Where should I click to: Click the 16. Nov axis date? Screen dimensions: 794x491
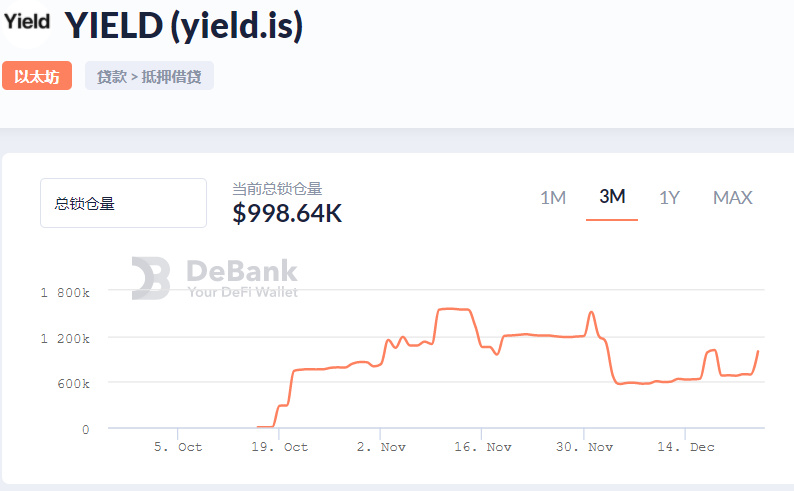pos(481,447)
